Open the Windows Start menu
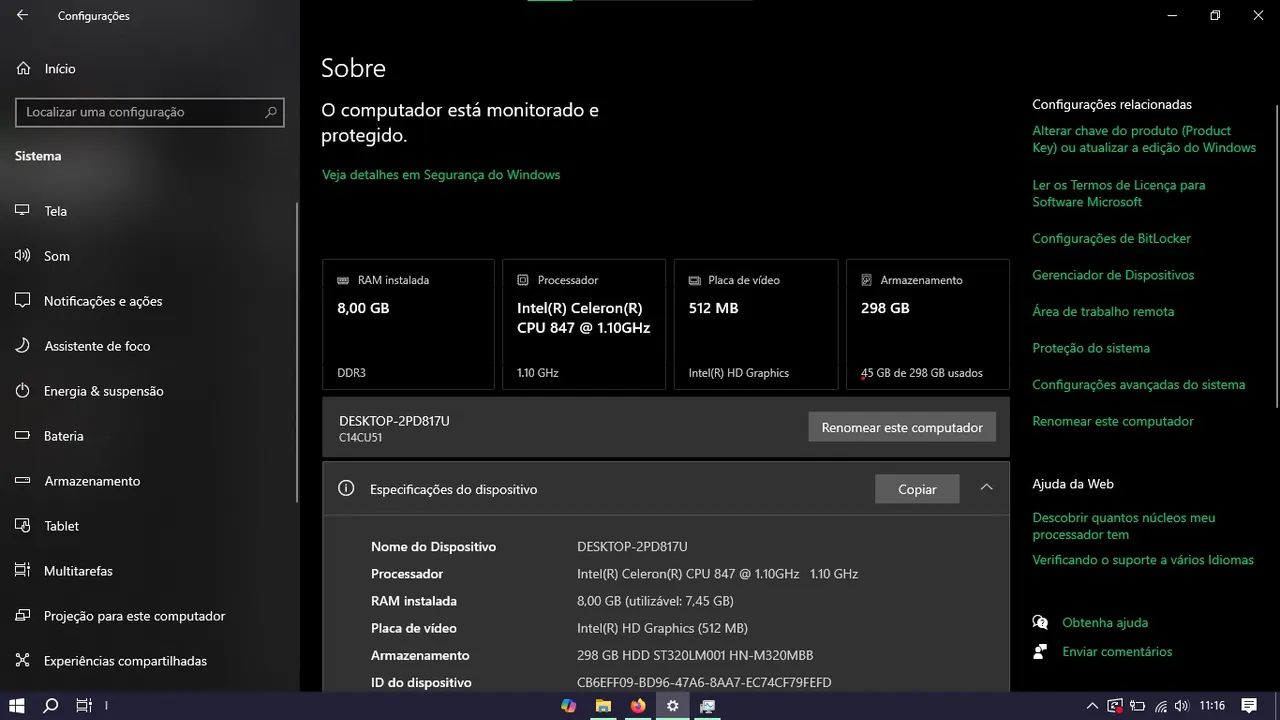Screen dimensions: 1280x720 pyautogui.click(x=17, y=706)
